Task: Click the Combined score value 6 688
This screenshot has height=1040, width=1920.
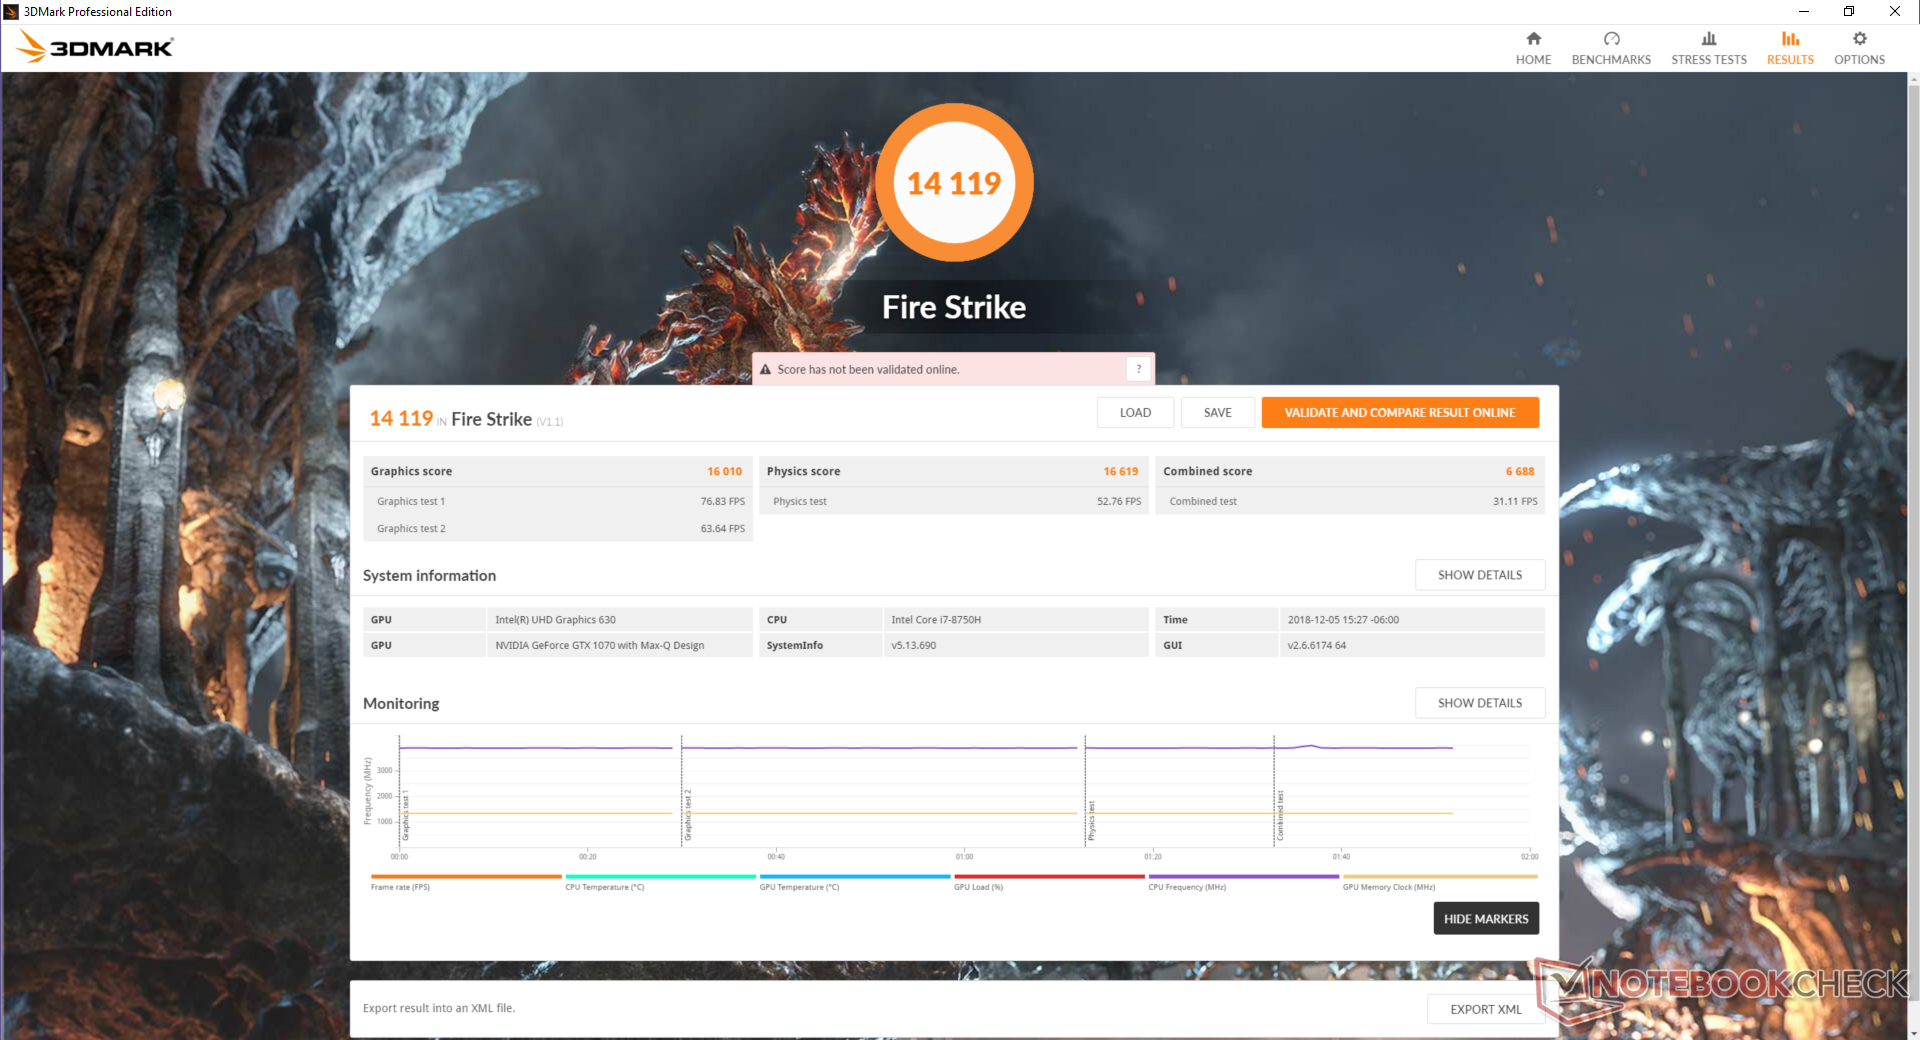Action: 1520,472
